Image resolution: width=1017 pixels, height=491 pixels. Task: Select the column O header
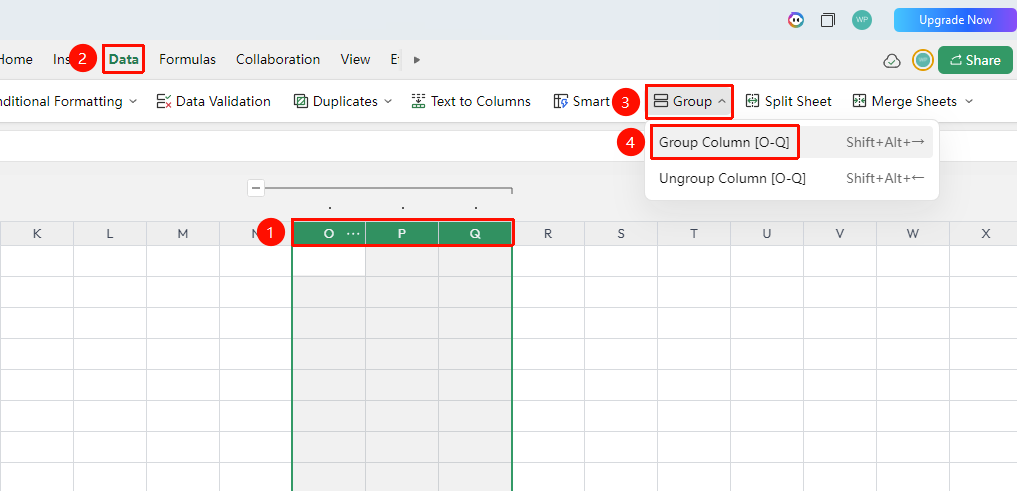click(328, 234)
